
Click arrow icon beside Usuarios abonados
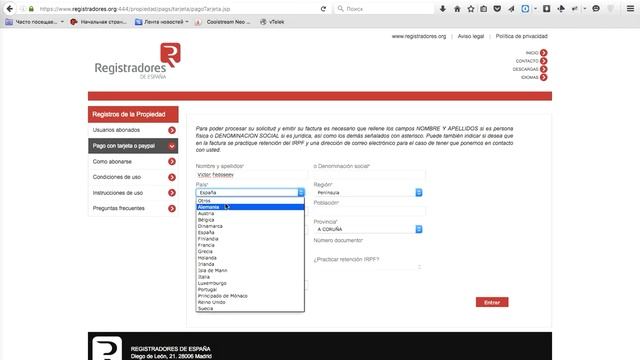172,130
